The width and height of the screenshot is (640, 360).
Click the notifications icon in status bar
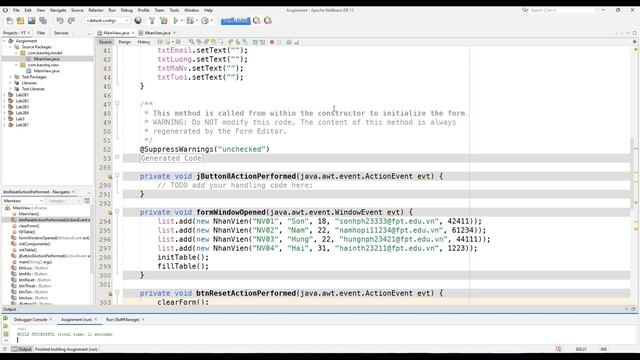point(558,349)
